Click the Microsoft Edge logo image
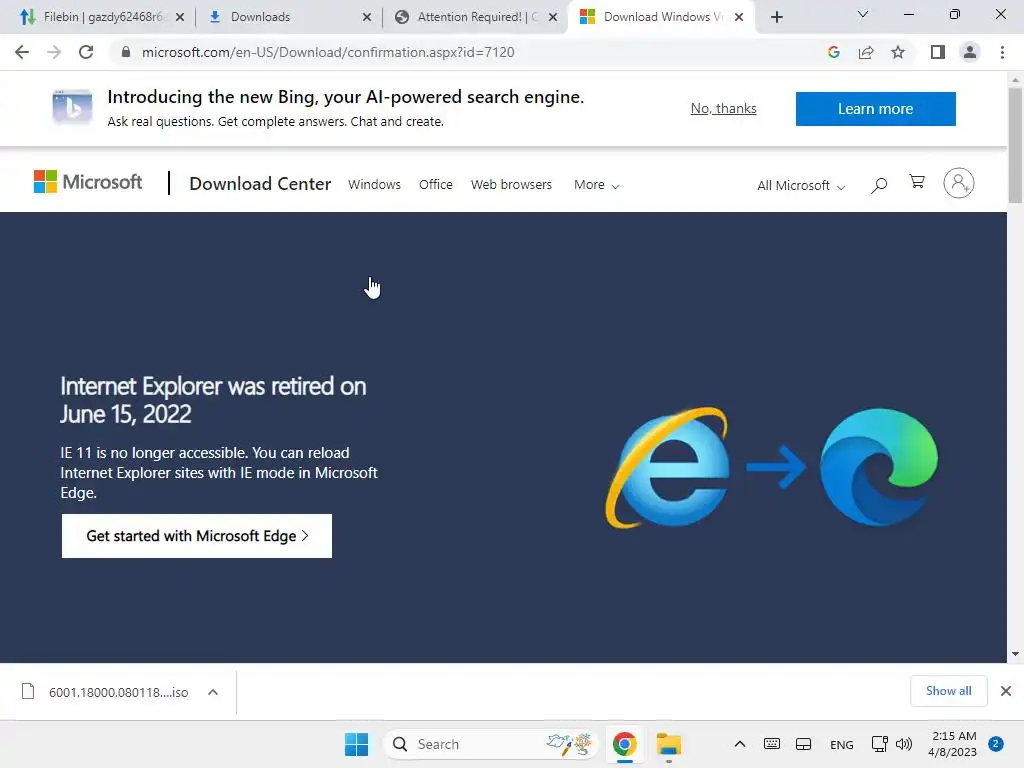The height and width of the screenshot is (768, 1024). [x=879, y=468]
